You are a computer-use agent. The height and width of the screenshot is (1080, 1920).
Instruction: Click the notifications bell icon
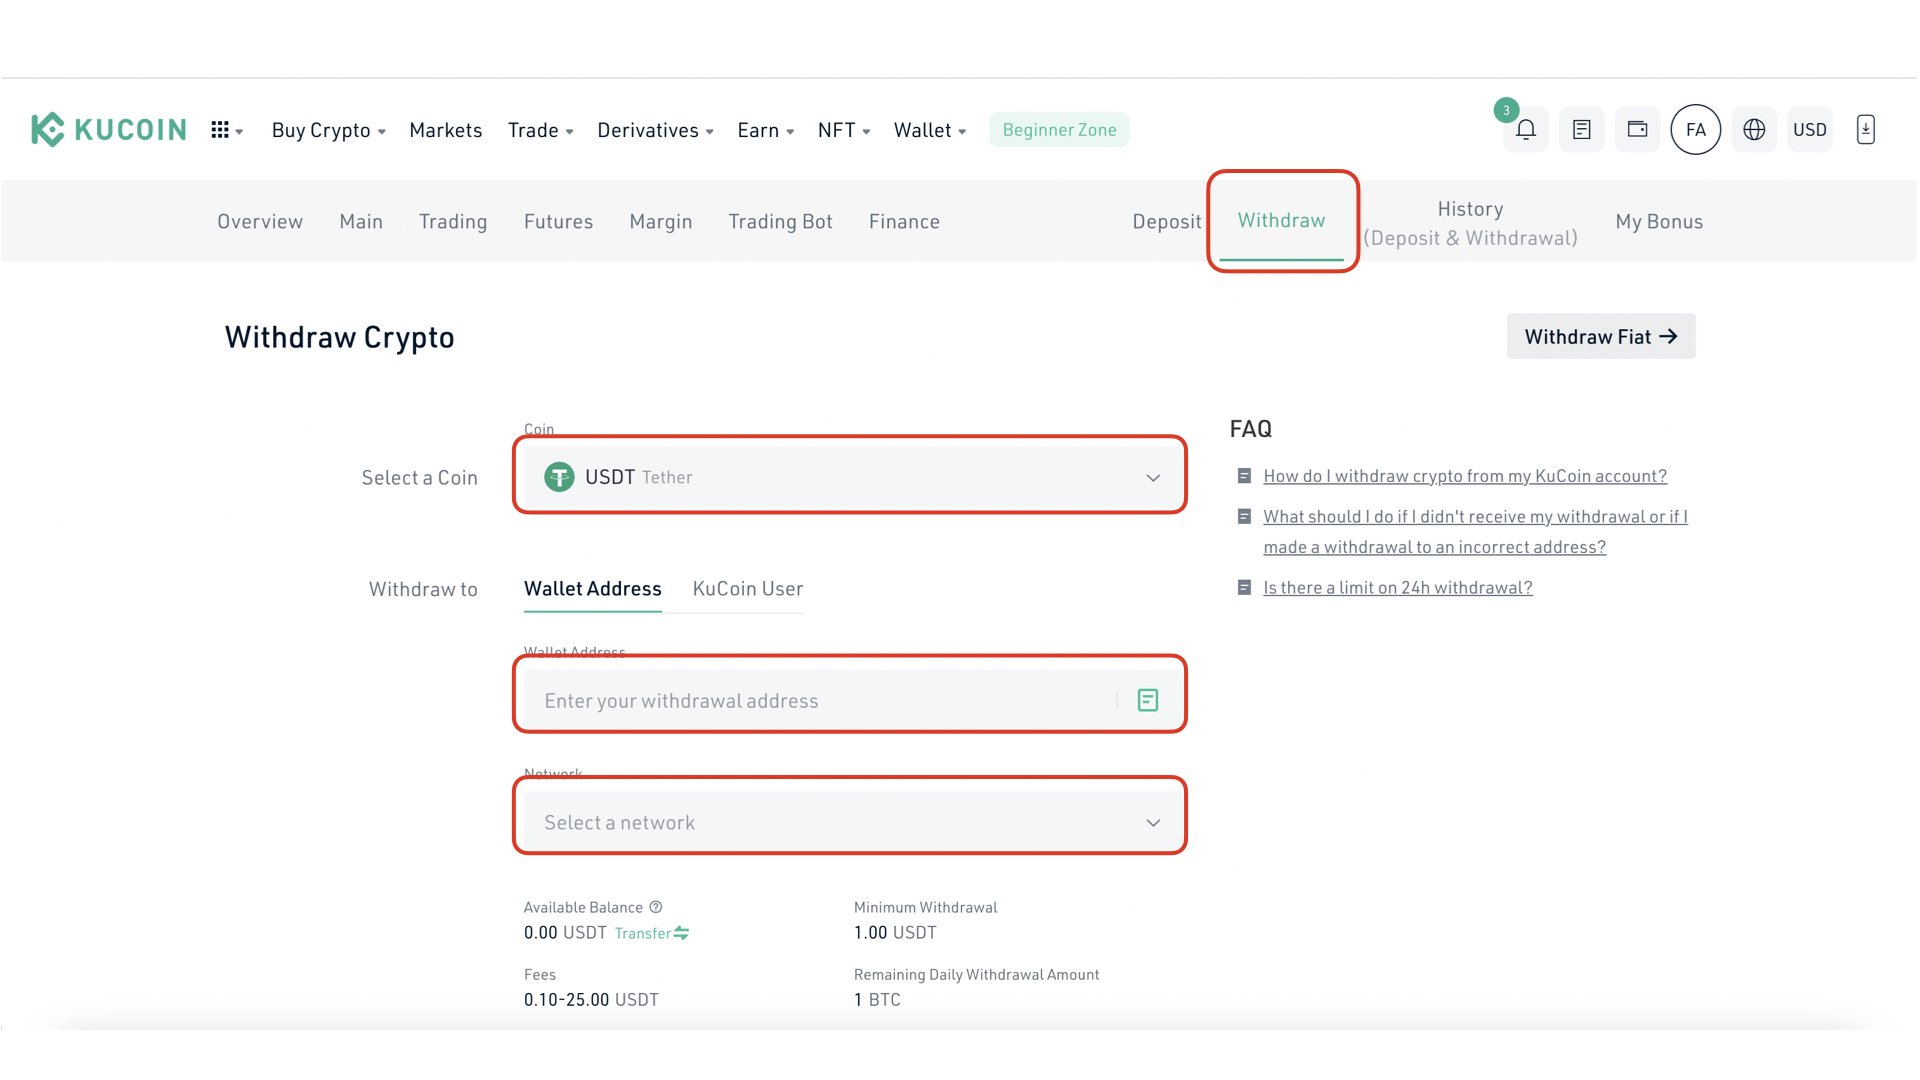pyautogui.click(x=1524, y=129)
